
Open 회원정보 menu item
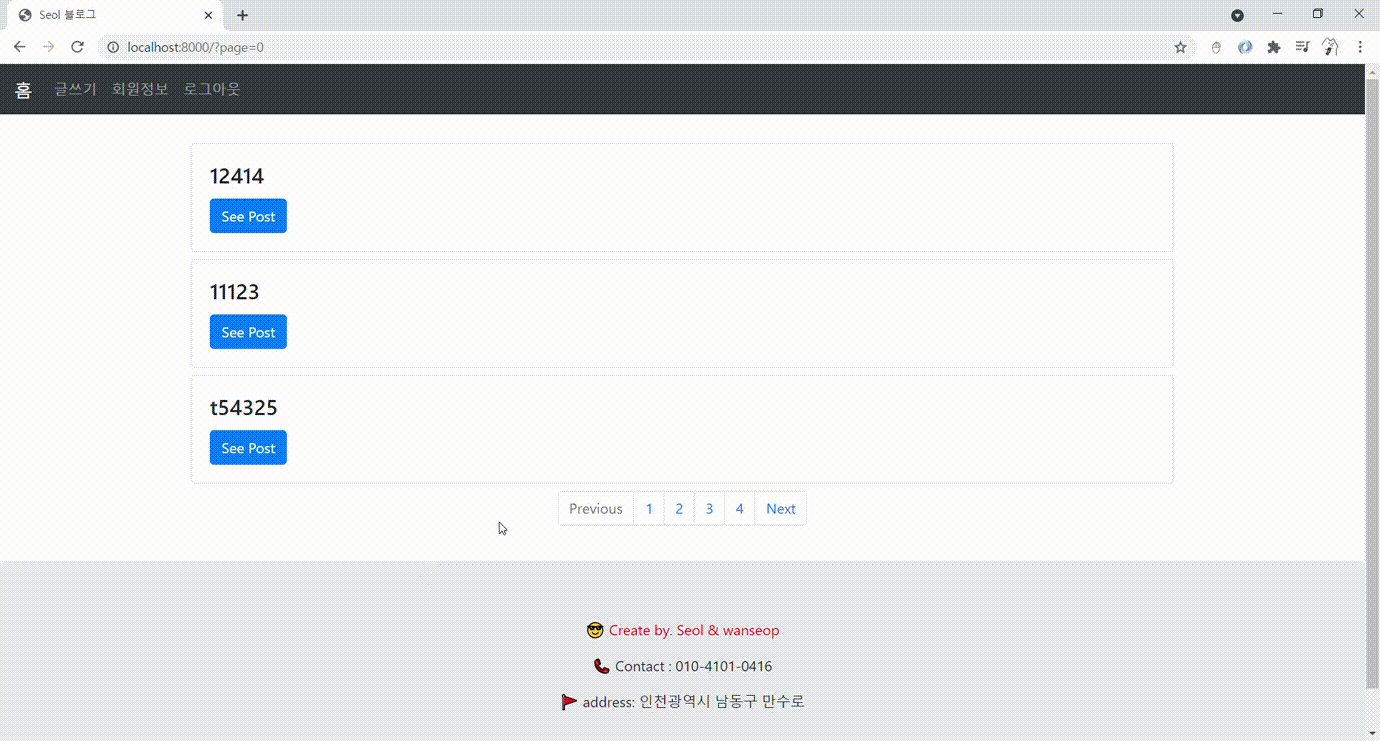pyautogui.click(x=140, y=89)
